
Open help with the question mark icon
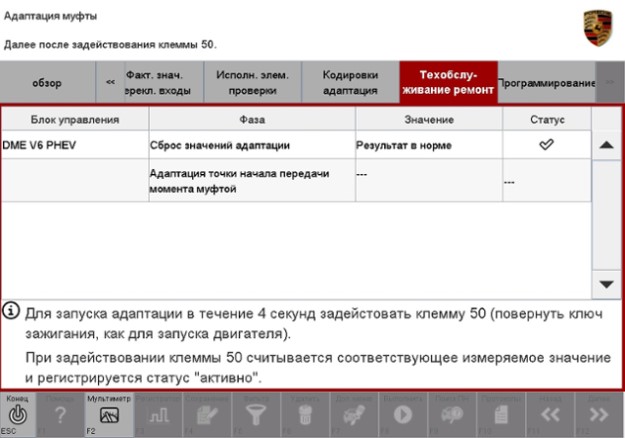point(63,416)
